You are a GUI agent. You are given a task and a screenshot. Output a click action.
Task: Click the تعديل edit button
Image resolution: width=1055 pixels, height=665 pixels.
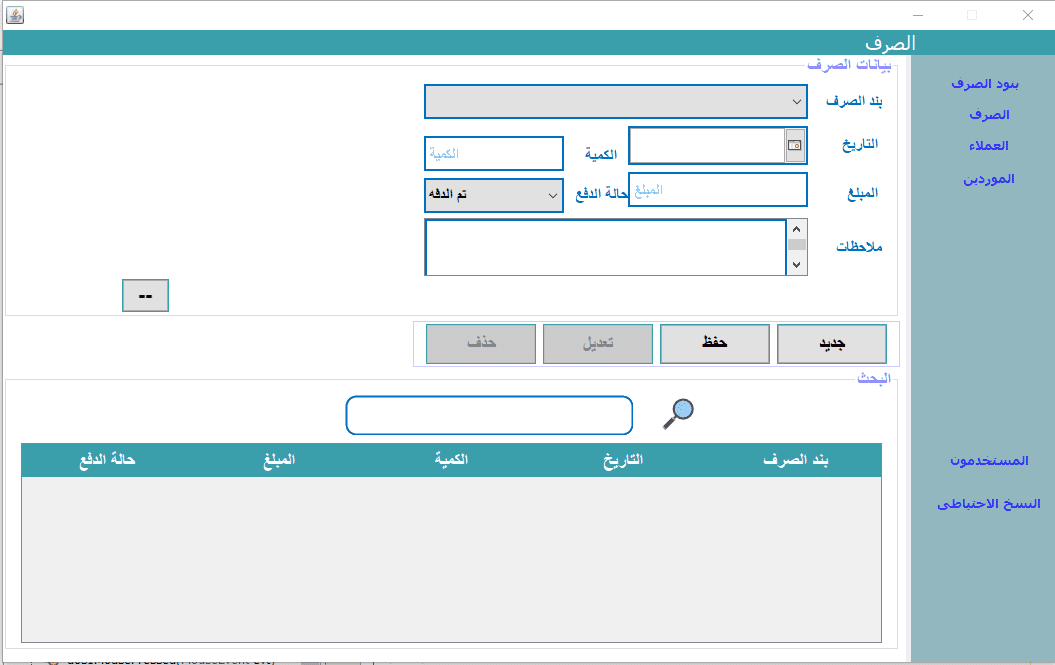point(597,344)
